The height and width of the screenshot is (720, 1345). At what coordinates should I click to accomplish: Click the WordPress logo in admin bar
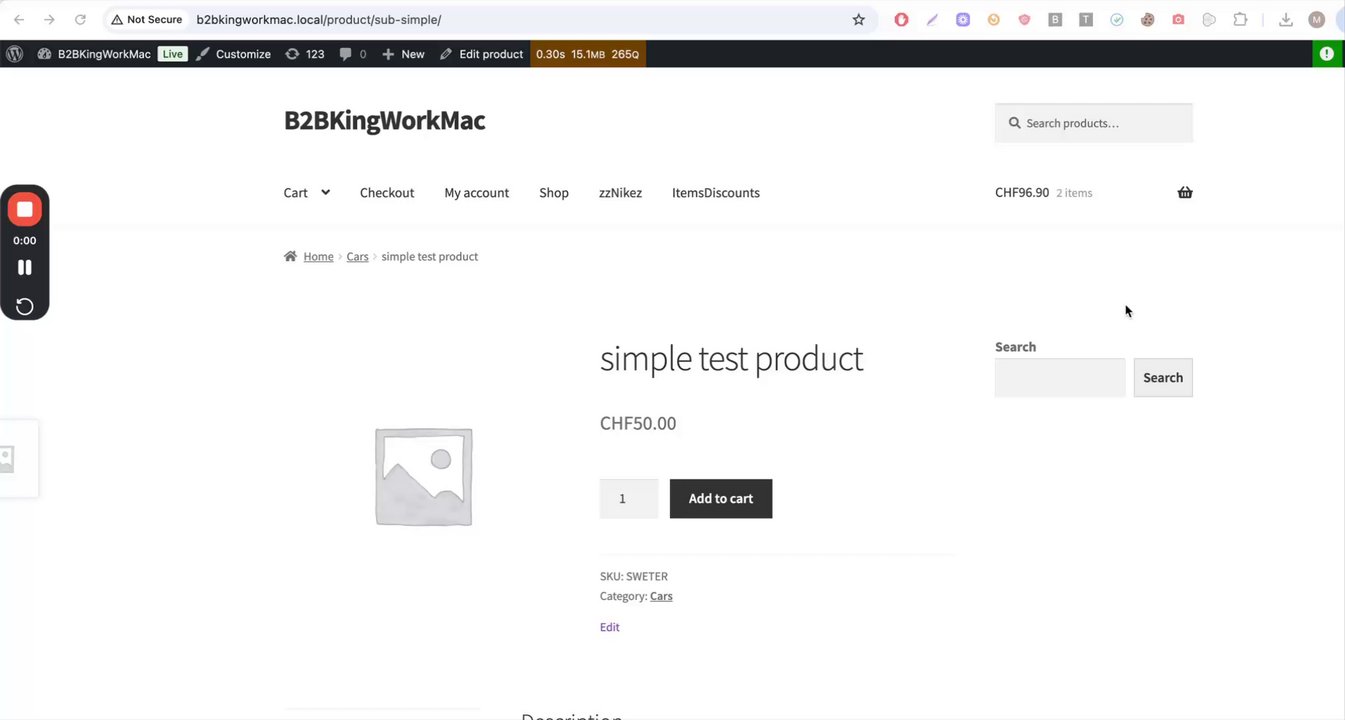(x=14, y=54)
